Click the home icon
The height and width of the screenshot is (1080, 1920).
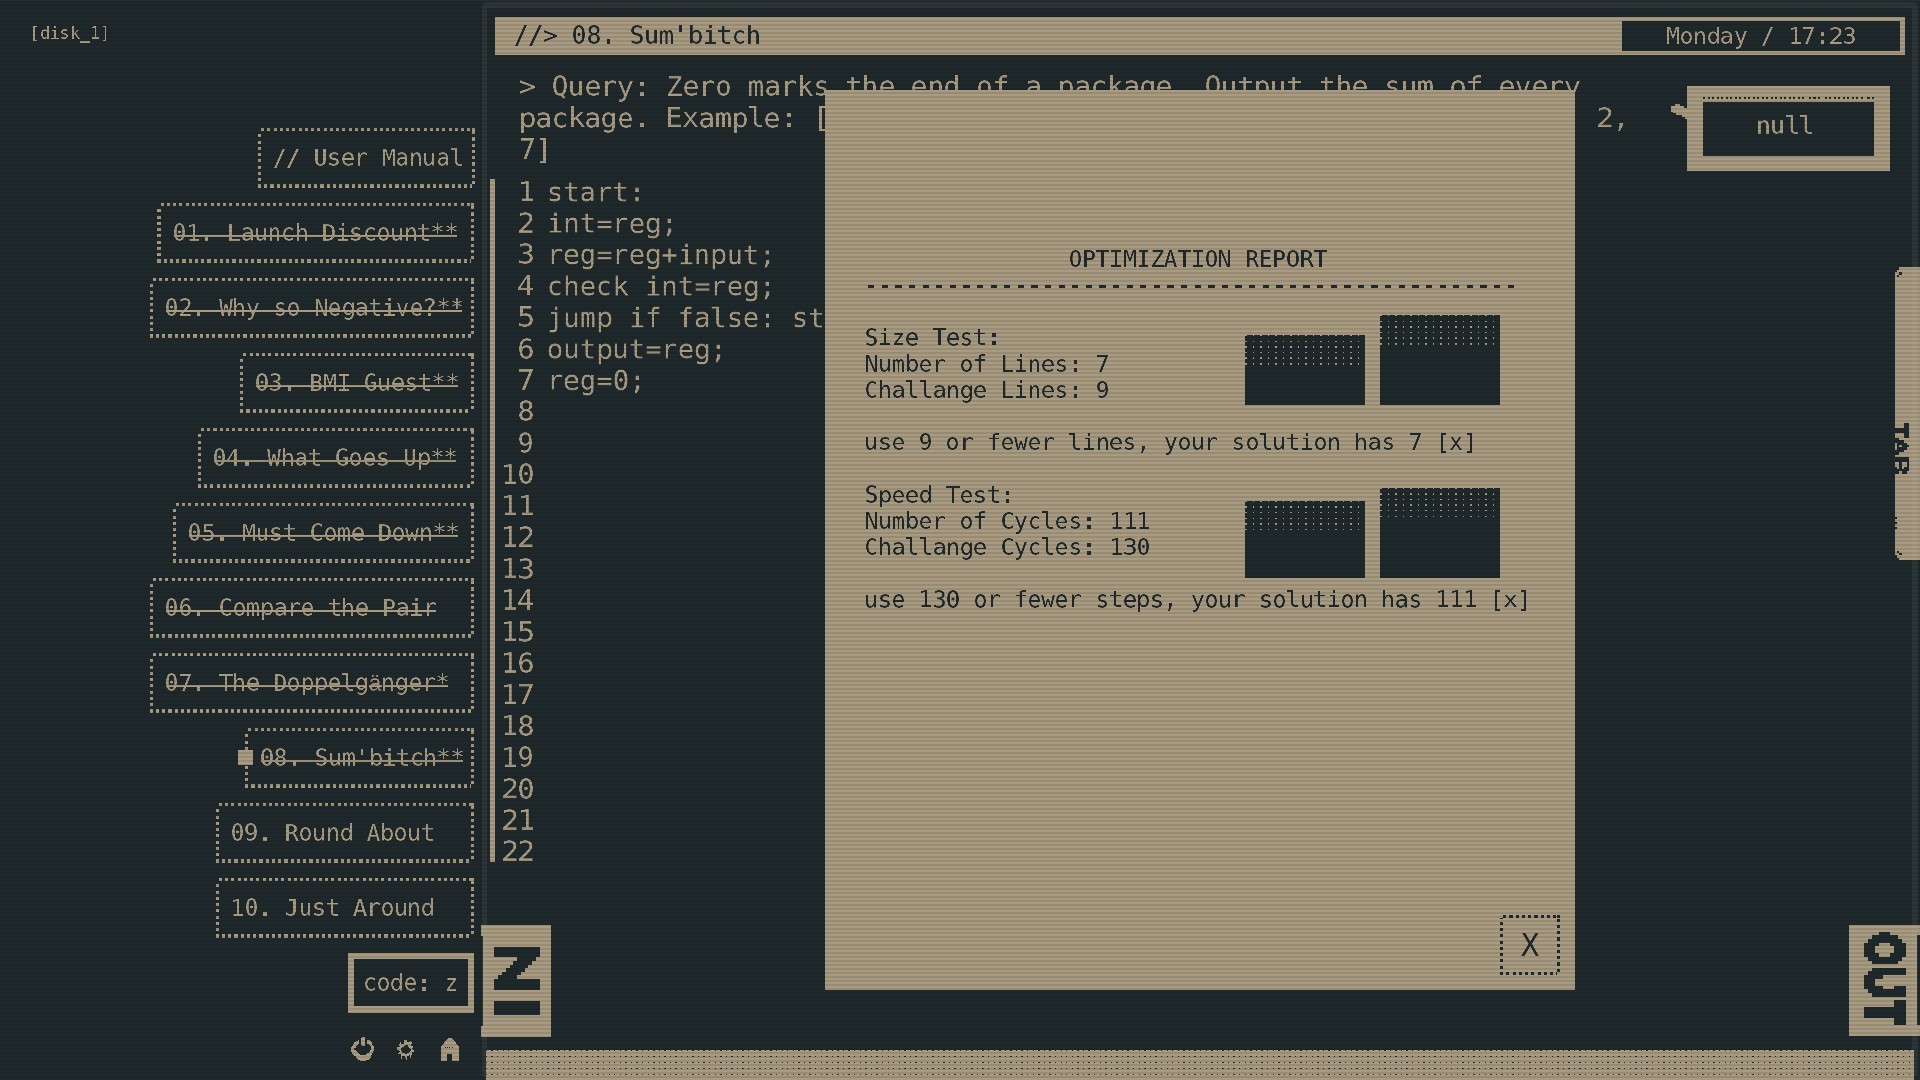(x=449, y=1049)
